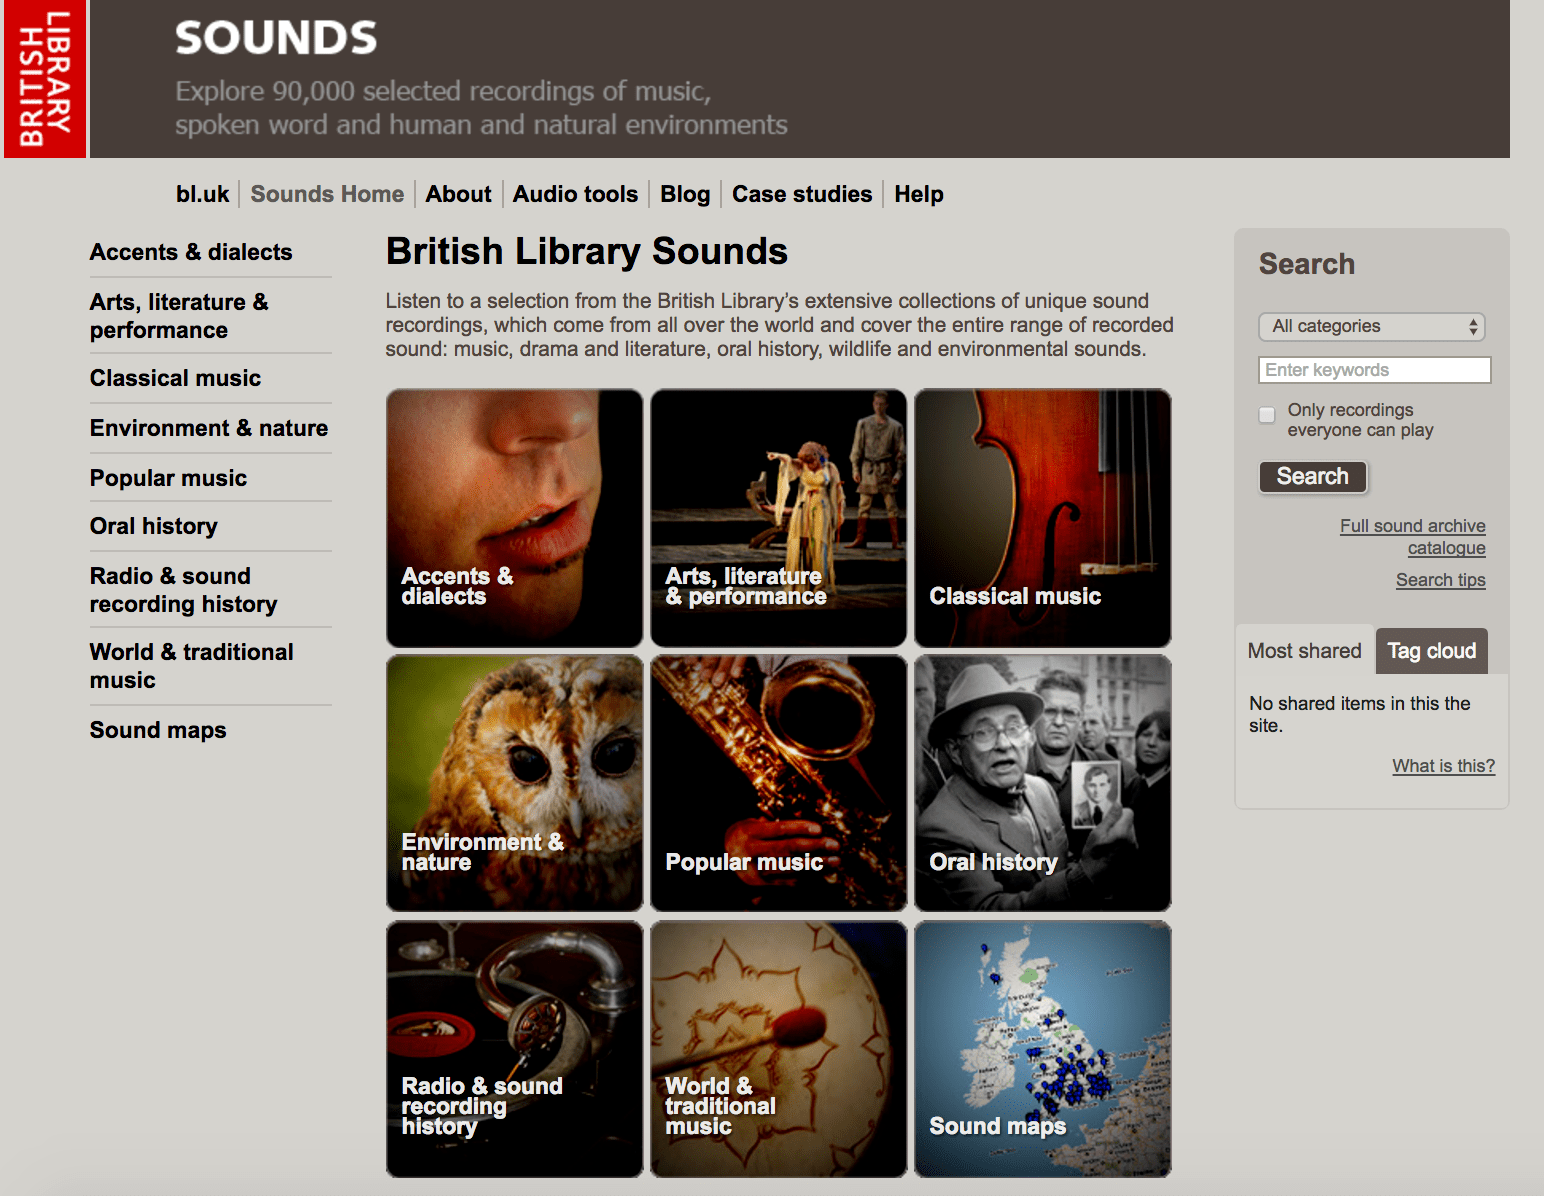The image size is (1544, 1196).
Task: Select the World & traditional music drum tile
Action: 778,1049
